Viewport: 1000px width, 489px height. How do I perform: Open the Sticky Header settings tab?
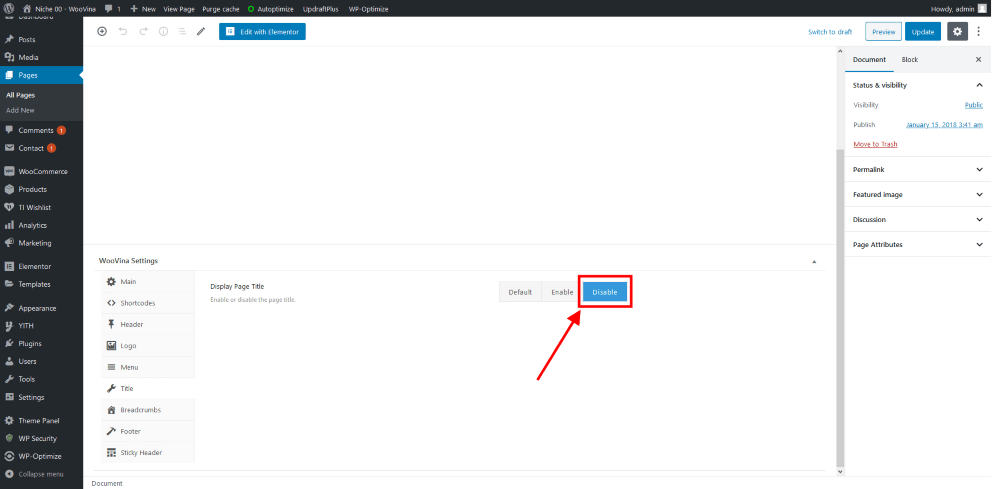148,453
